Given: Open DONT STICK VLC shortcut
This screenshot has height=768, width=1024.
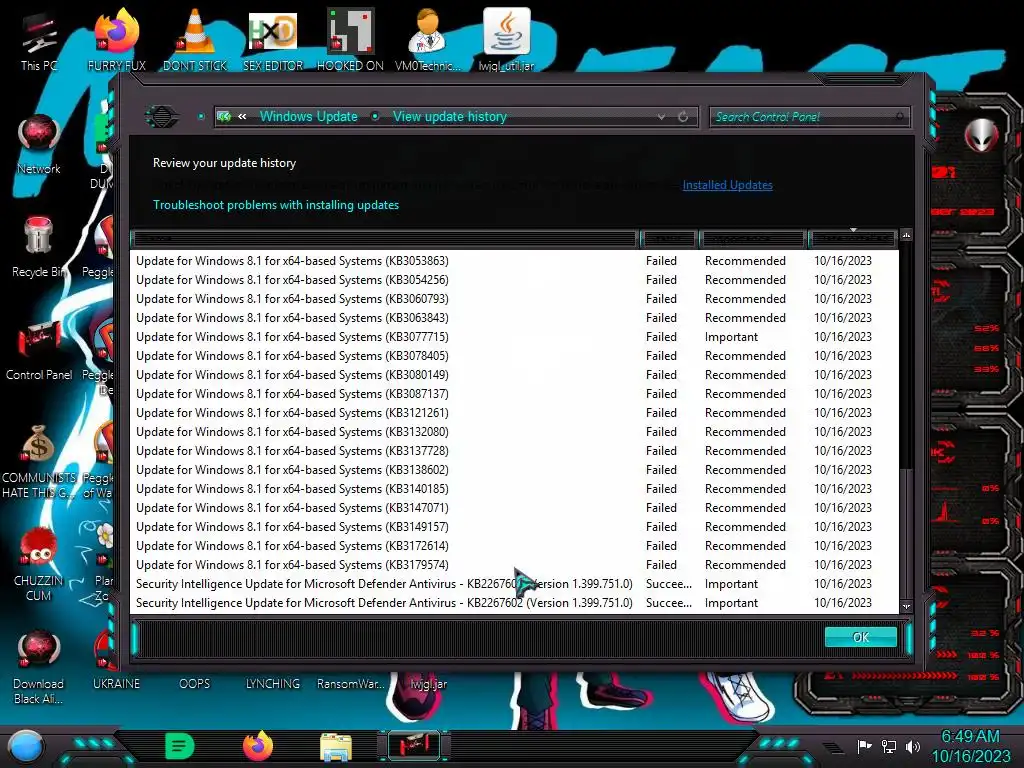Looking at the screenshot, I should (195, 39).
